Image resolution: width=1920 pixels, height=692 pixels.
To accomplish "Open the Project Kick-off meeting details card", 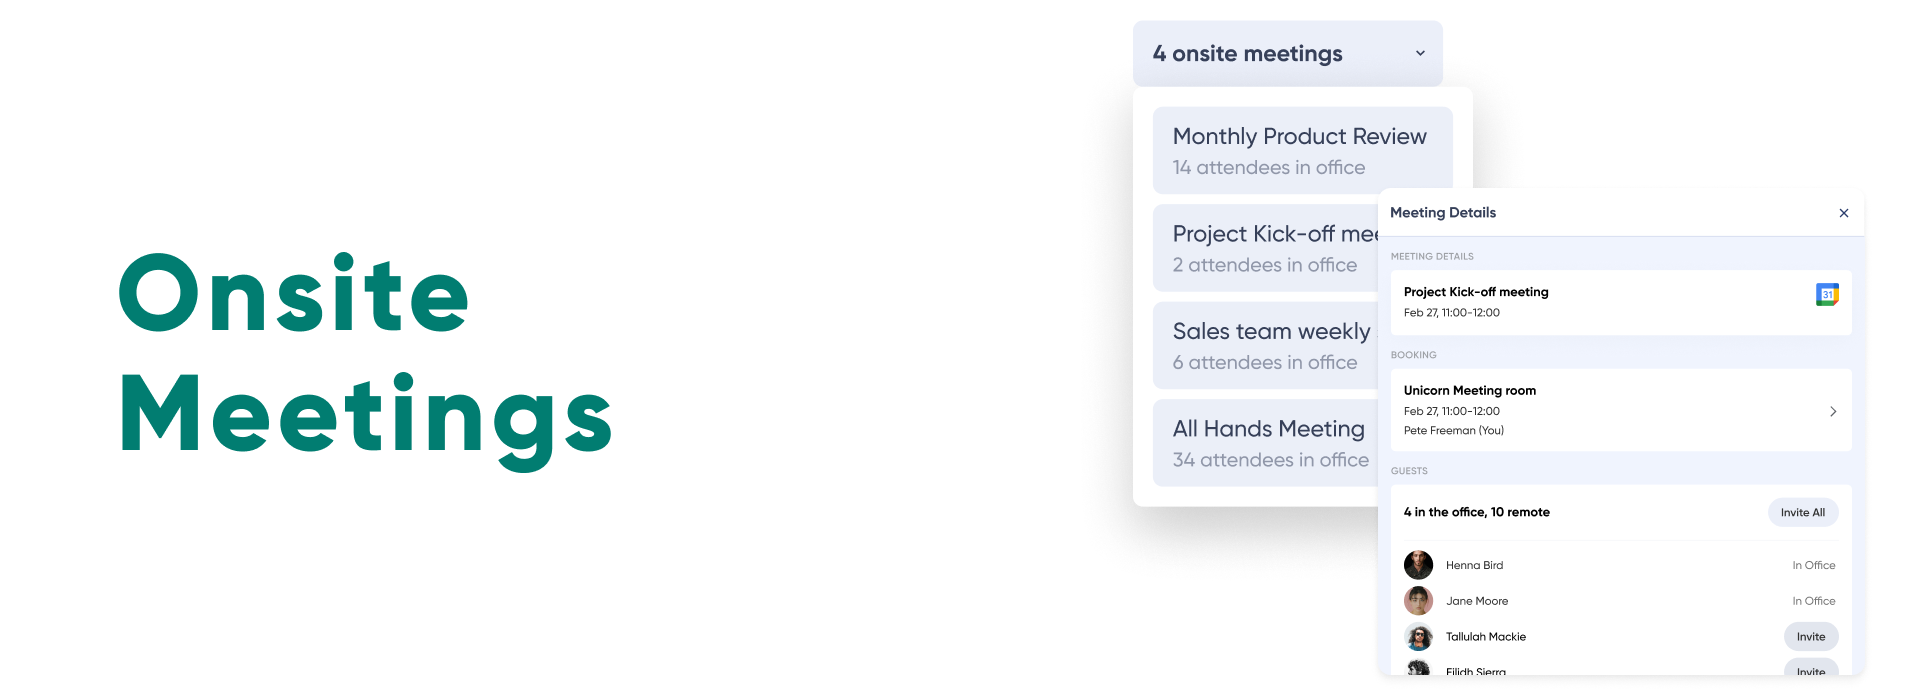I will point(1620,302).
